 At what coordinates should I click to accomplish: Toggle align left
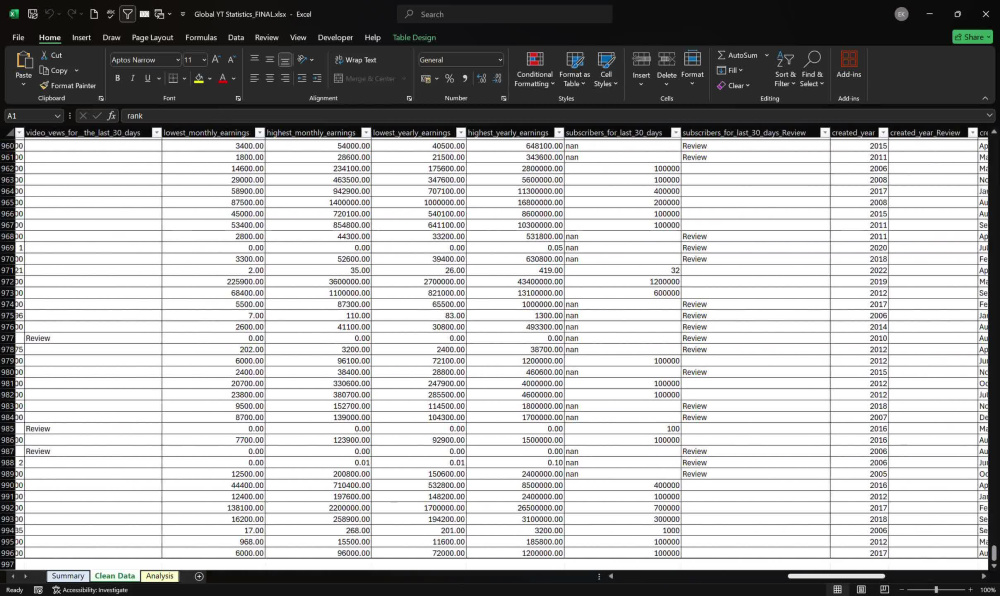254,78
